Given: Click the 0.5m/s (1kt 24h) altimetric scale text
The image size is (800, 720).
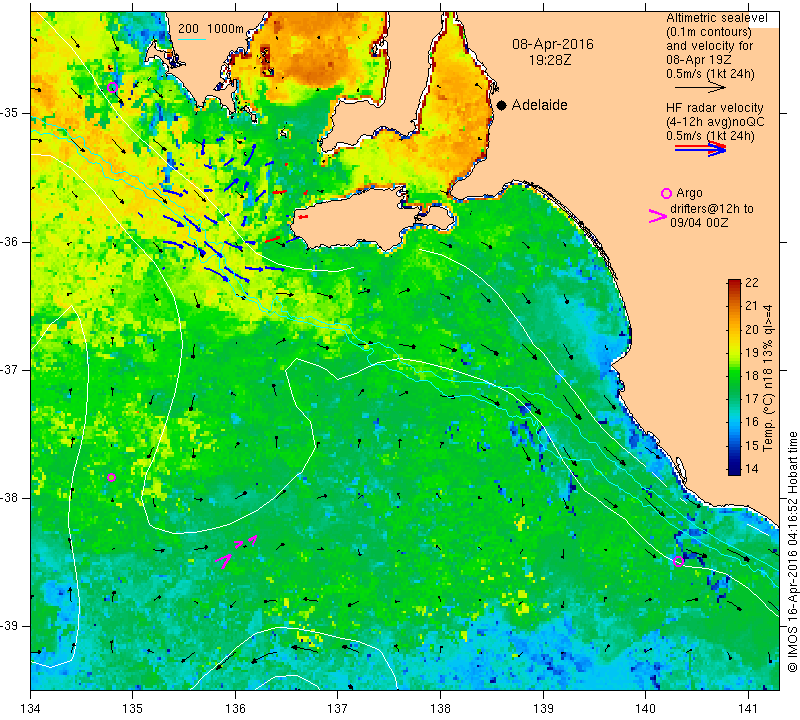Looking at the screenshot, I should [x=710, y=74].
